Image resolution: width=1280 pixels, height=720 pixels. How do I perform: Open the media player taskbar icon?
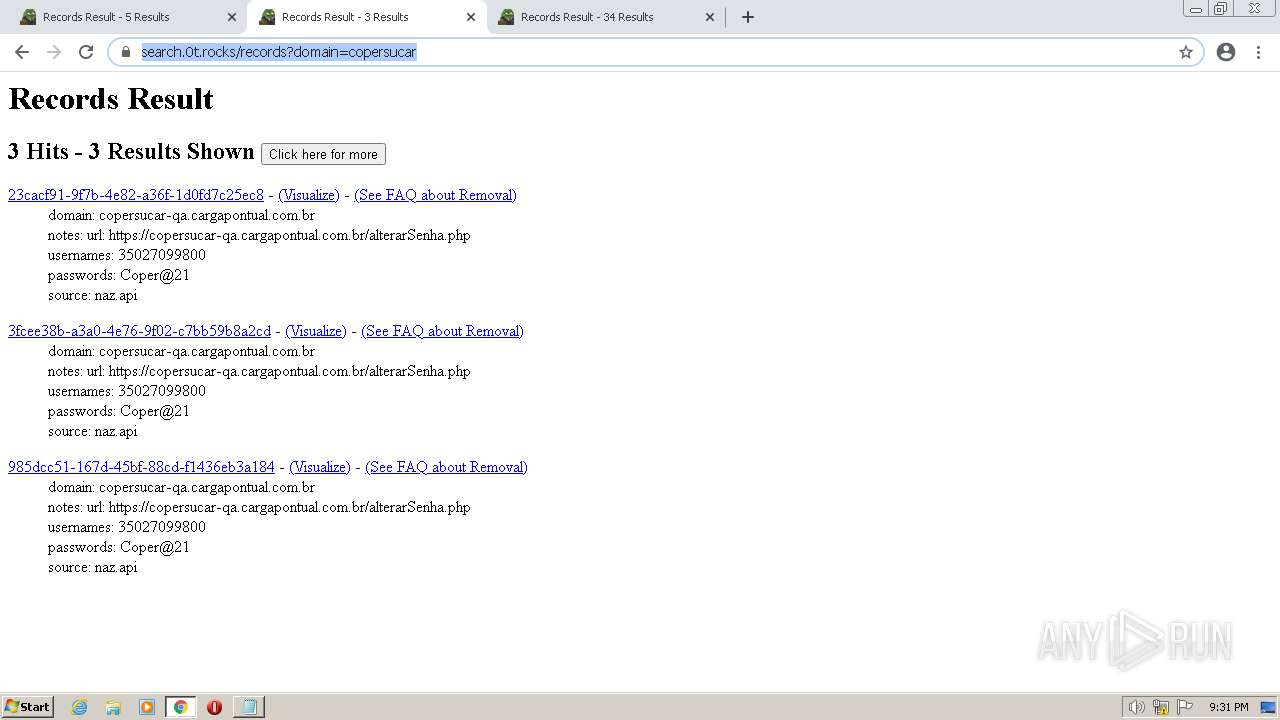(x=147, y=707)
